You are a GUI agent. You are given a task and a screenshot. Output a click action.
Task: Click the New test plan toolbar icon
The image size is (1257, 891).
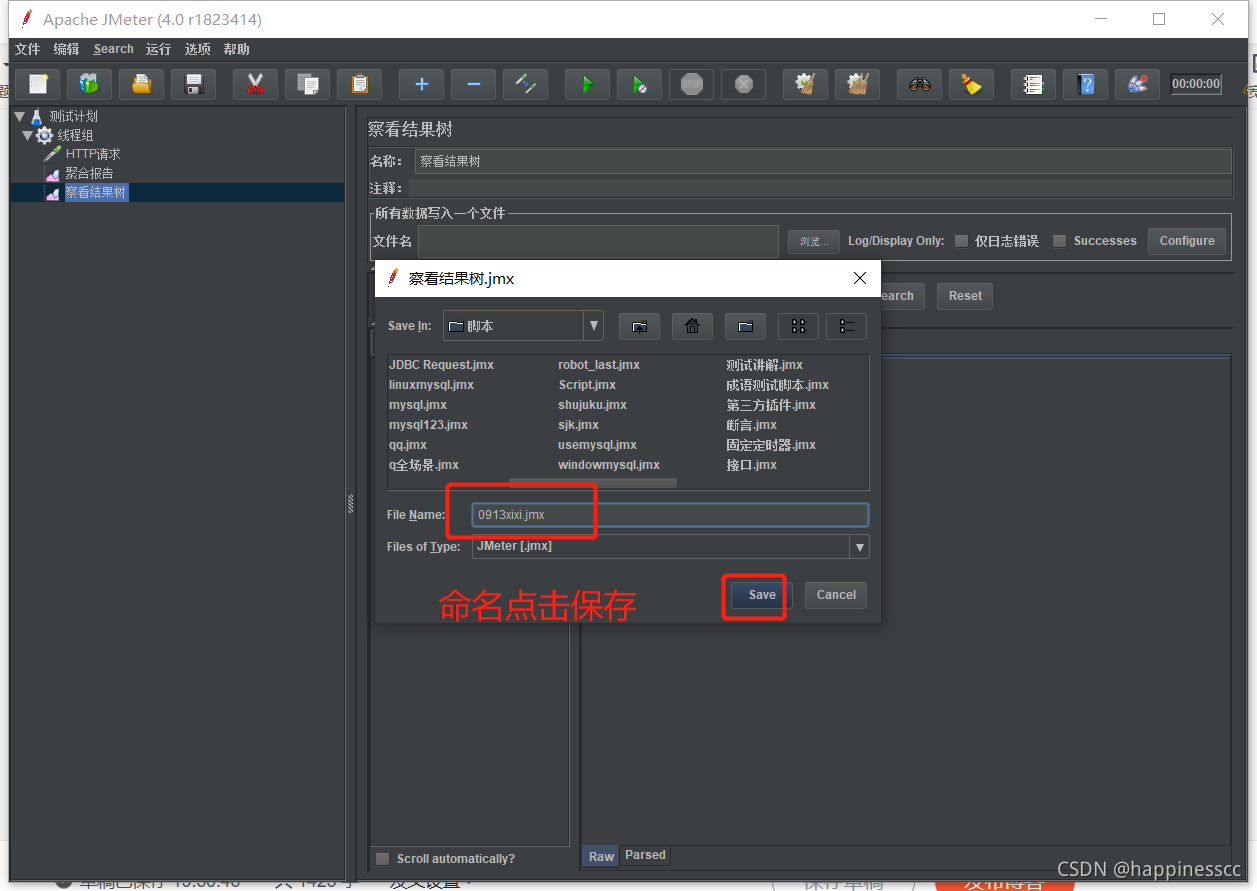(38, 84)
